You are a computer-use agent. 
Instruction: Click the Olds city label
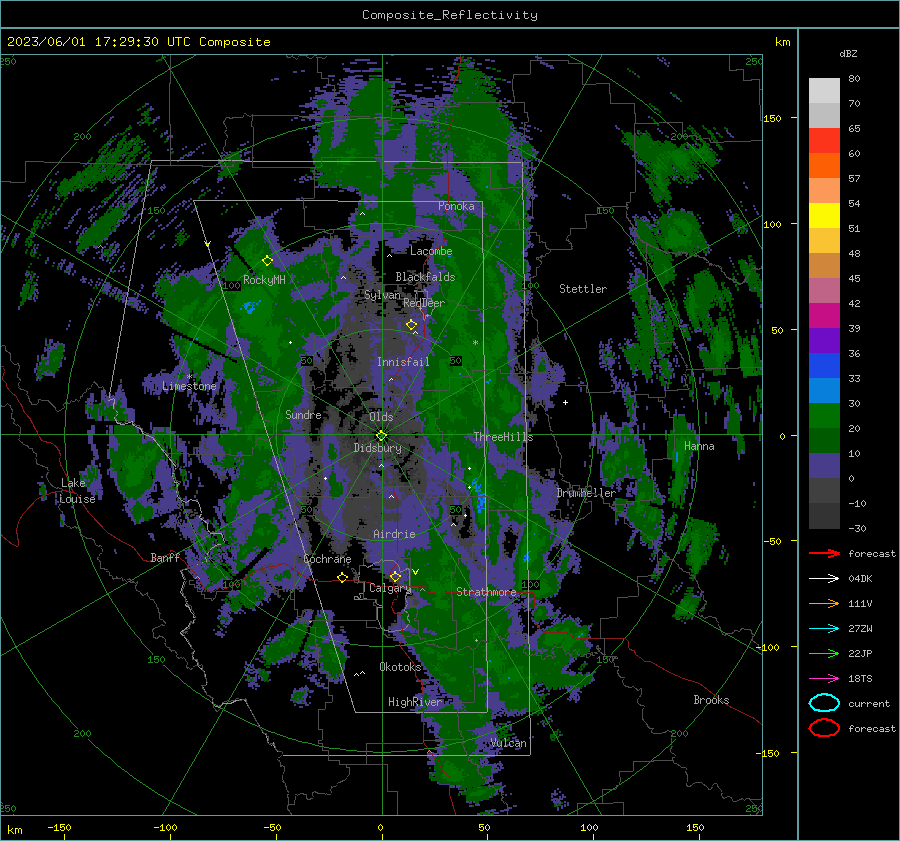tap(381, 417)
